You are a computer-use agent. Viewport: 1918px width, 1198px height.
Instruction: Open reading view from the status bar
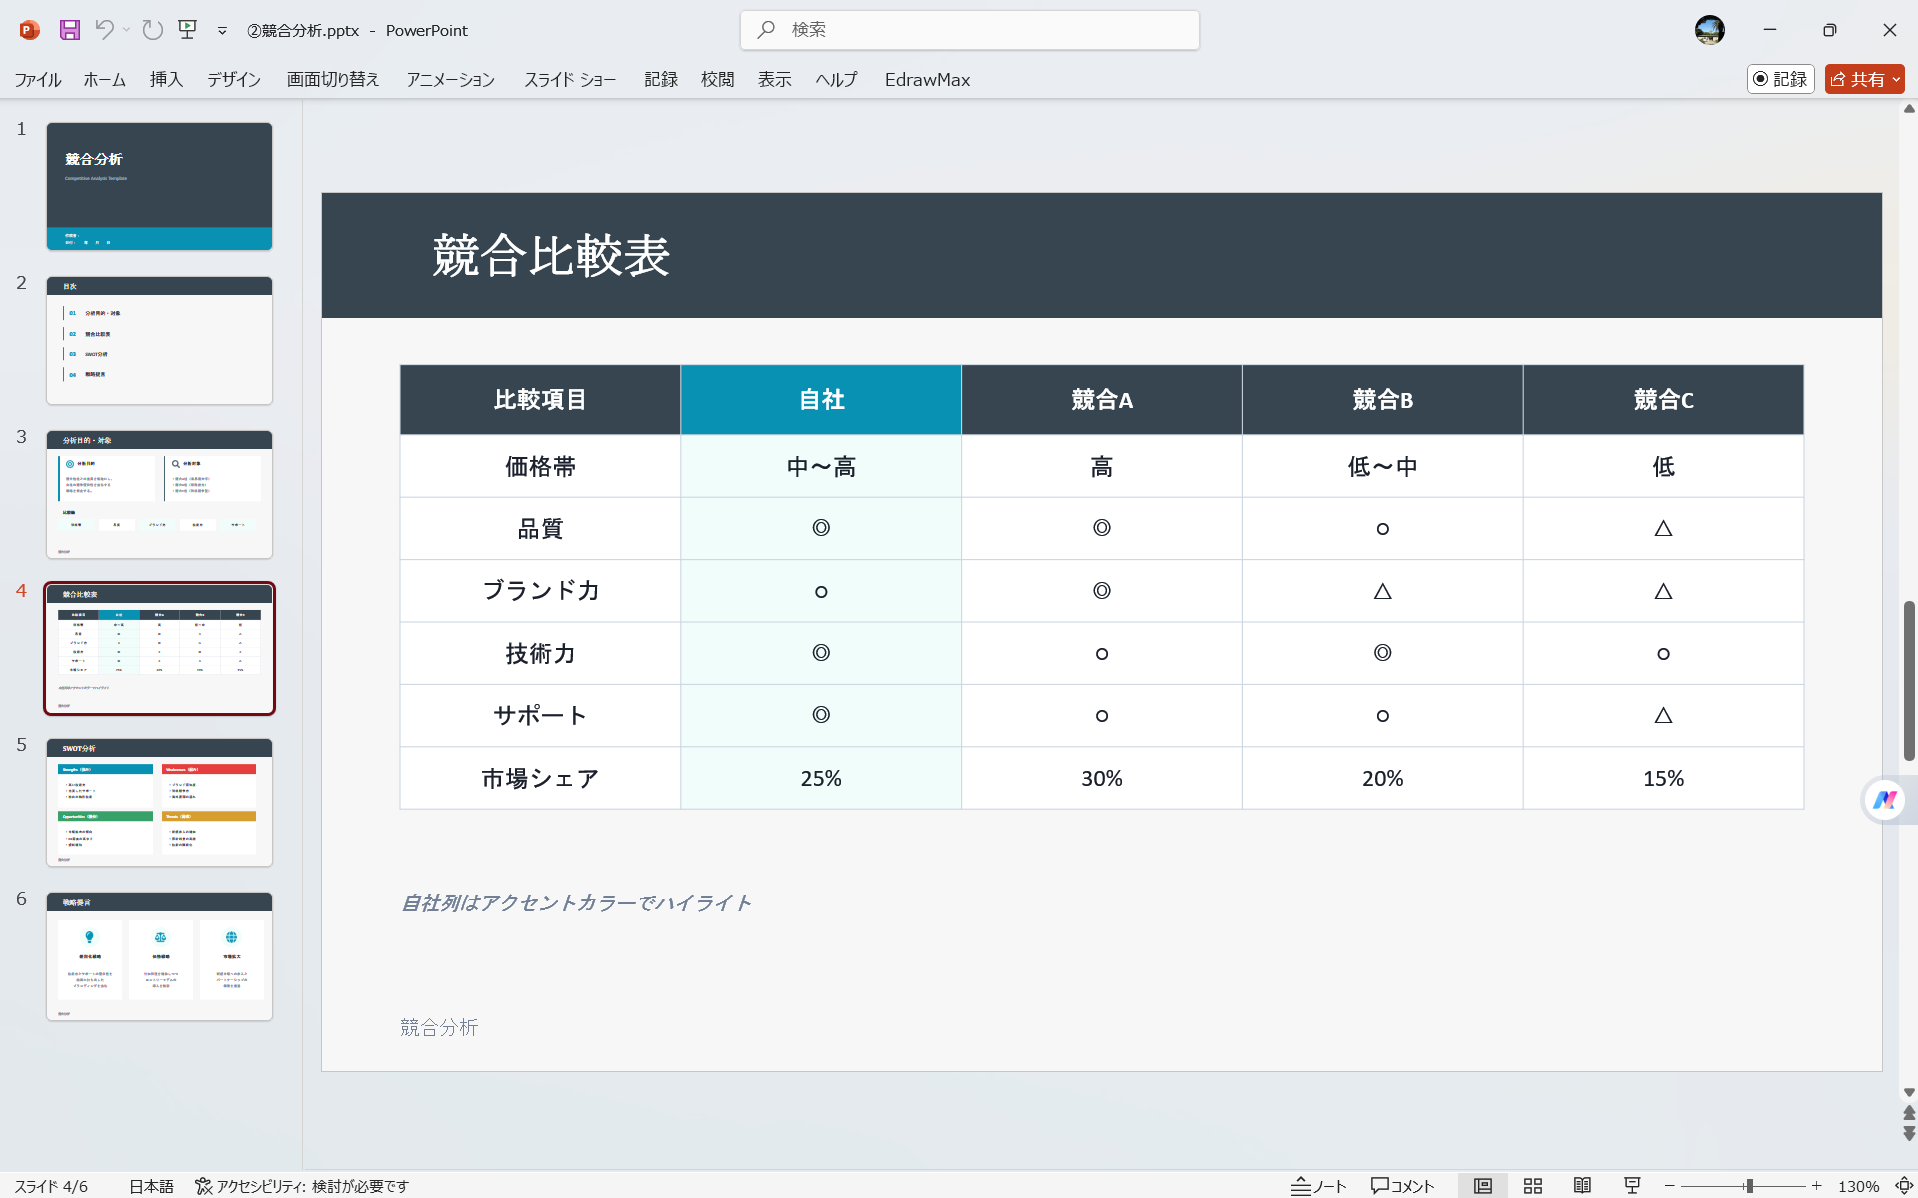1583,1186
